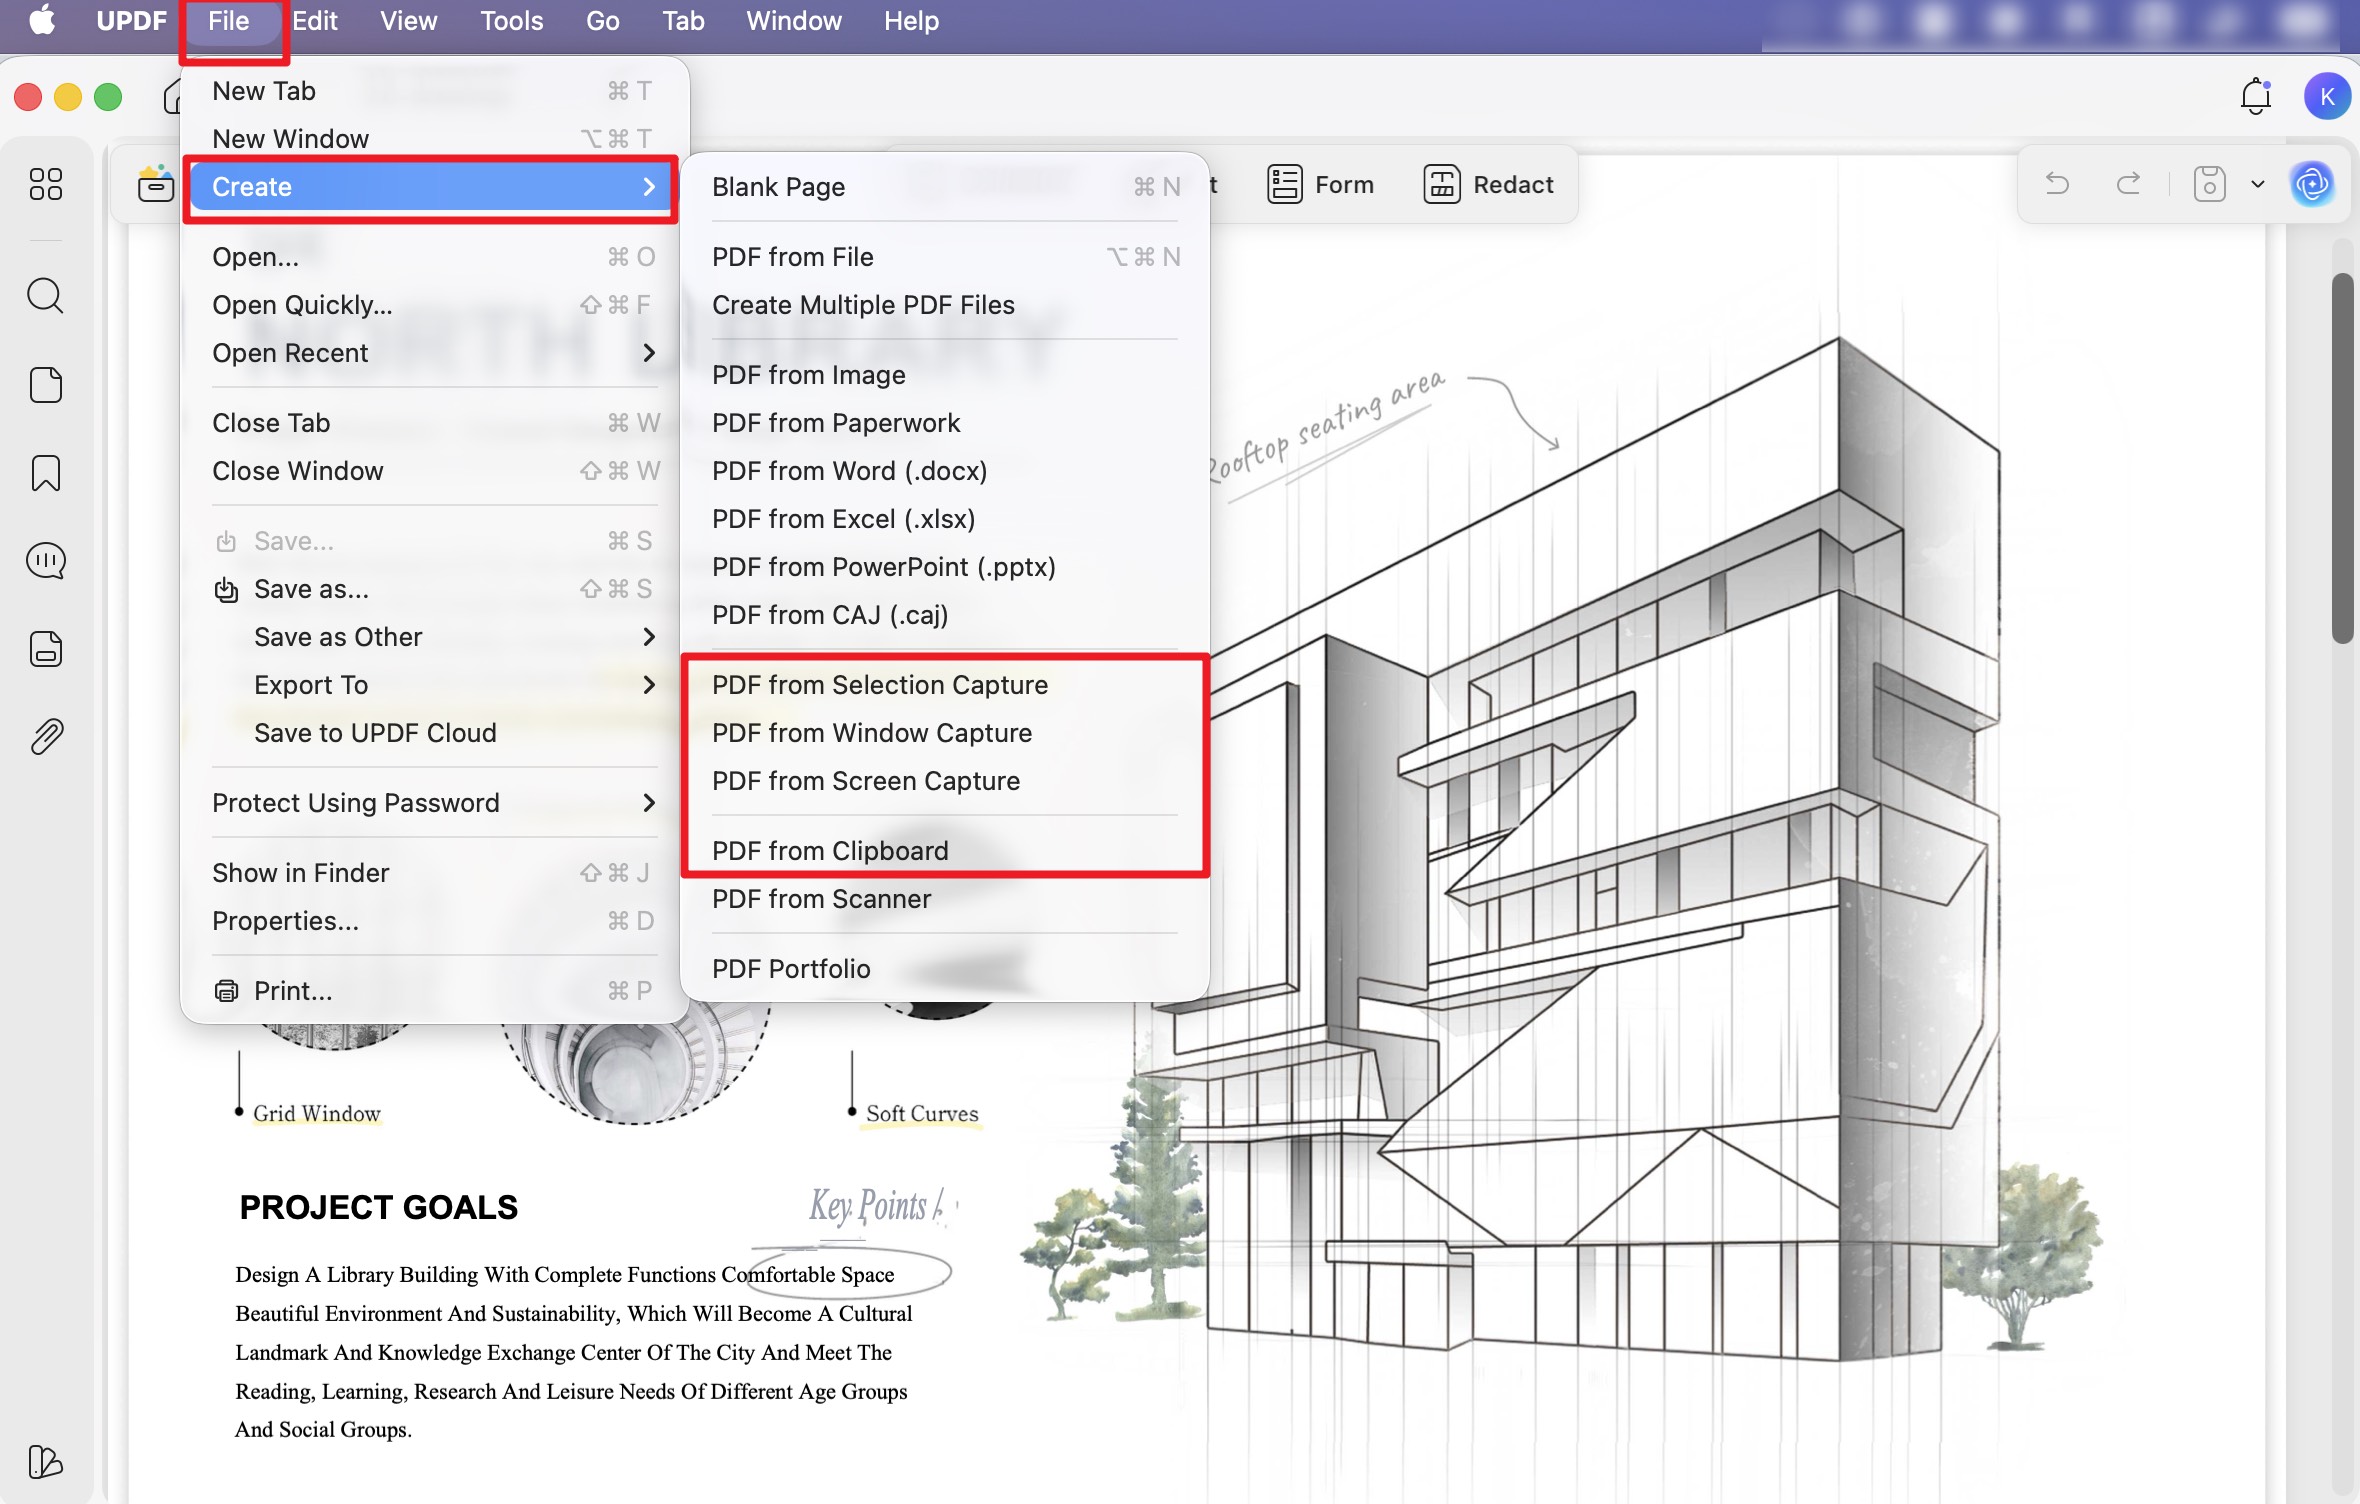Screen dimensions: 2360x1504
Task: Click the comment tool icon left of Create
Action: coord(155,184)
